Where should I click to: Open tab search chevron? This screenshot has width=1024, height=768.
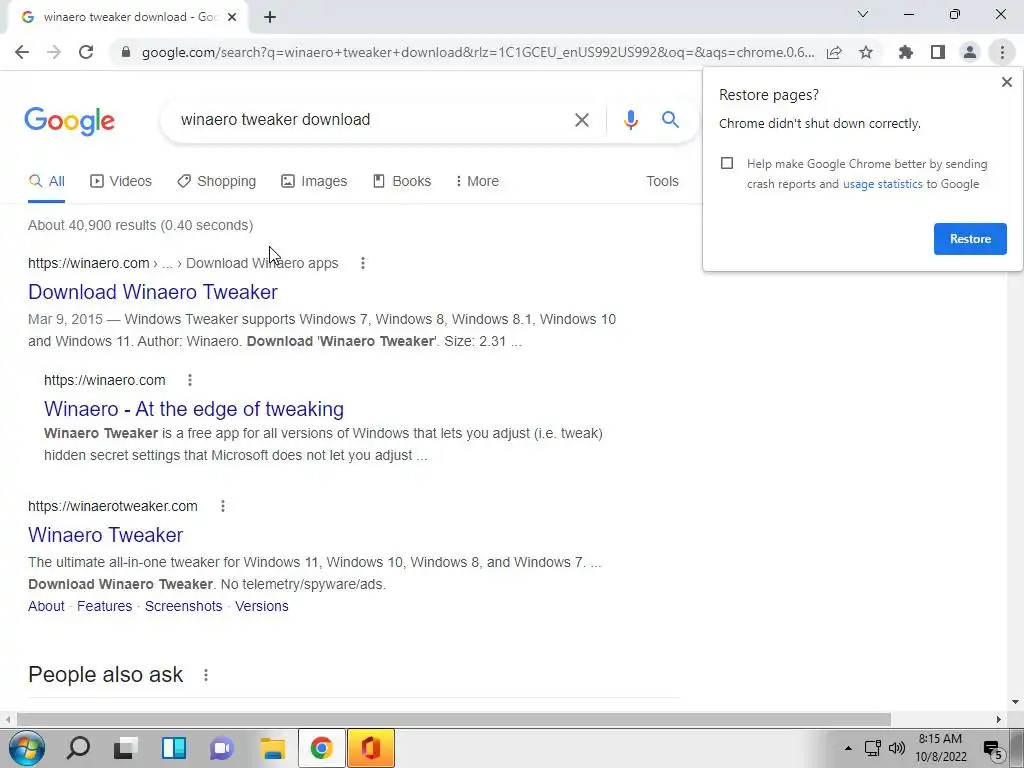coord(863,14)
